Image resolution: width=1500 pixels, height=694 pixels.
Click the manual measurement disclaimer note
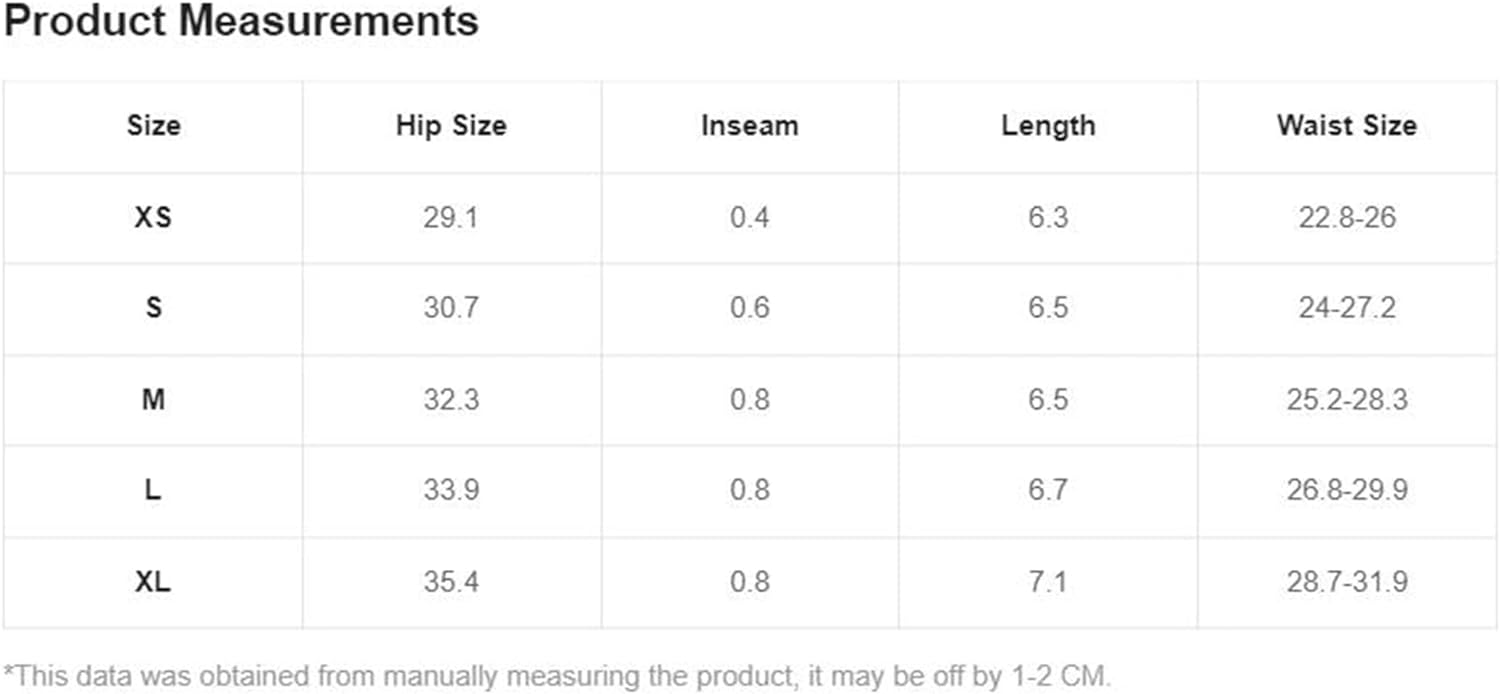(557, 674)
